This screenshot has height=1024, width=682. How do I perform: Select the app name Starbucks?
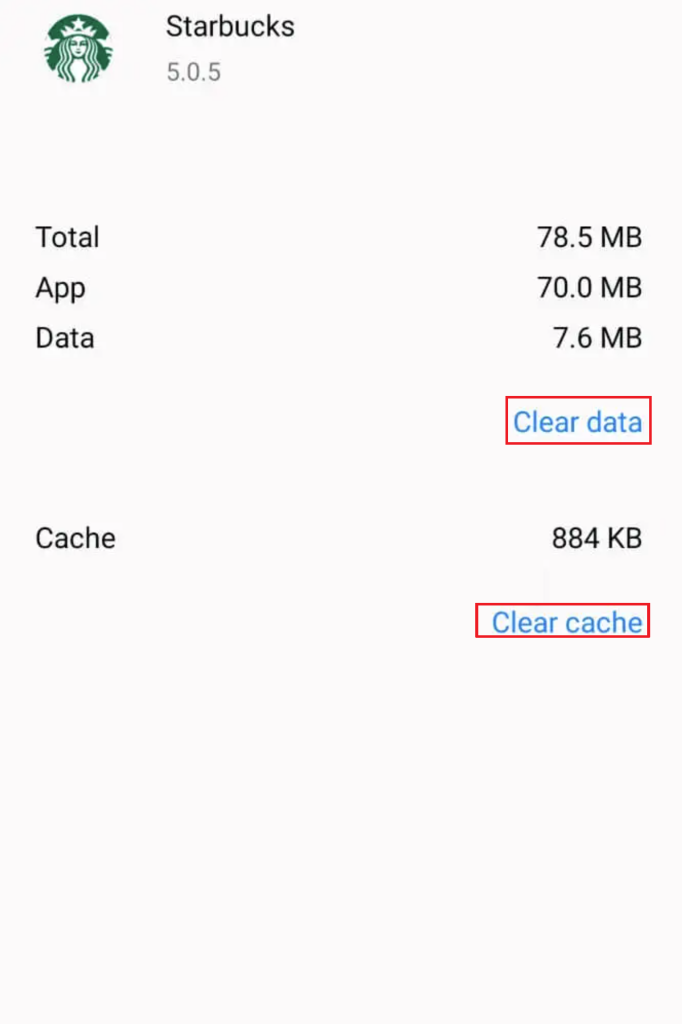tap(230, 27)
